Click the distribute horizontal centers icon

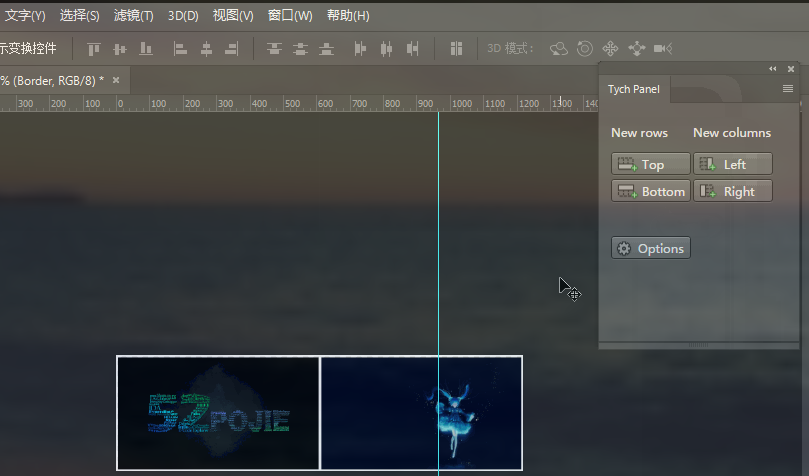386,48
